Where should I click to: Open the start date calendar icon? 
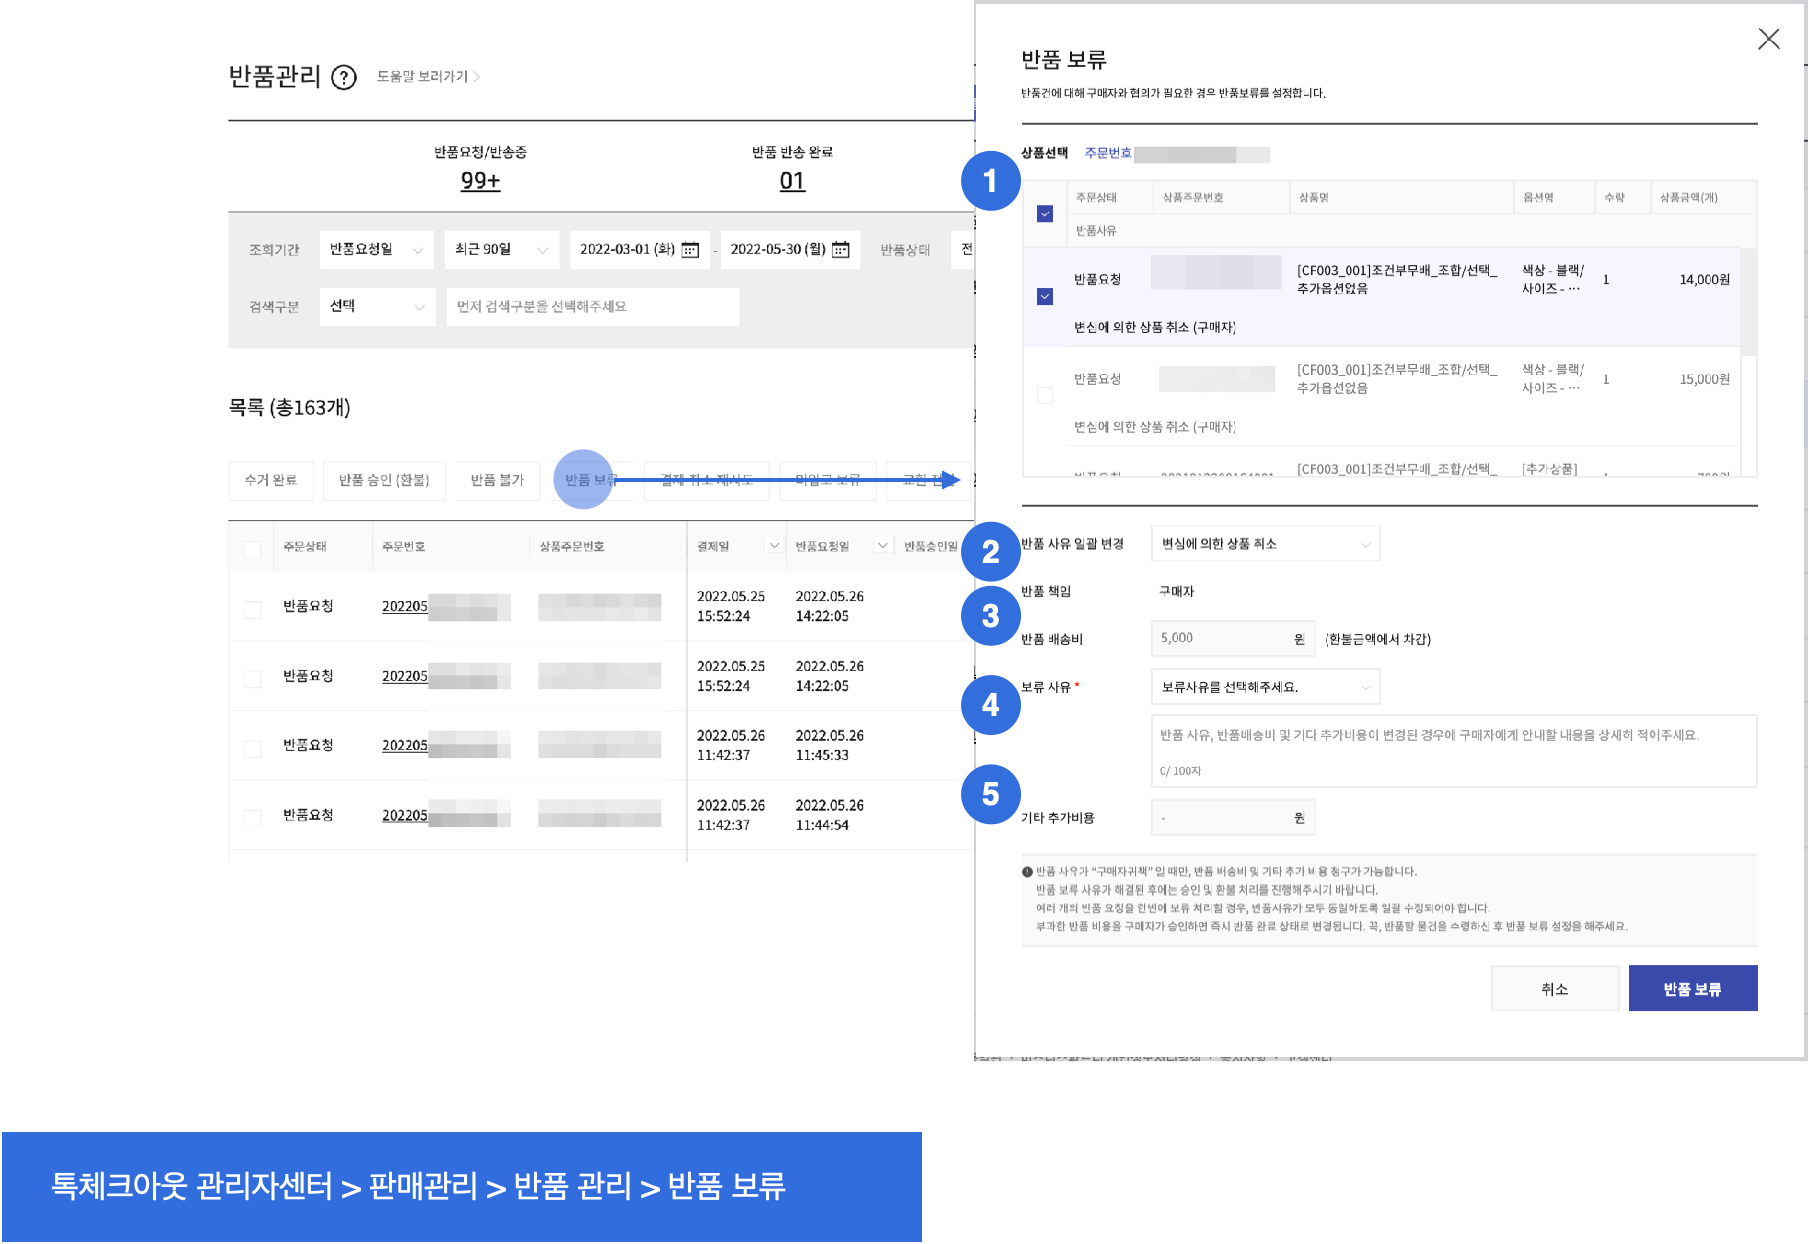pyautogui.click(x=690, y=250)
